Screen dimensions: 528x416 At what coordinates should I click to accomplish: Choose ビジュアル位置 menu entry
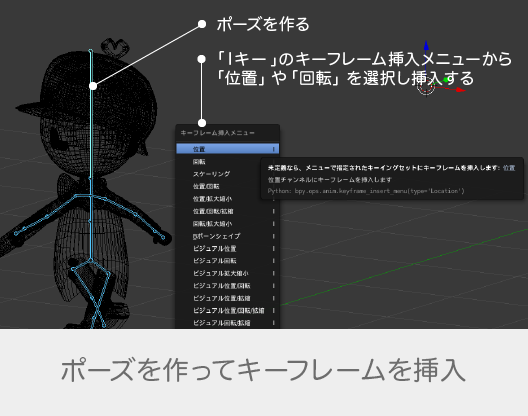click(228, 249)
